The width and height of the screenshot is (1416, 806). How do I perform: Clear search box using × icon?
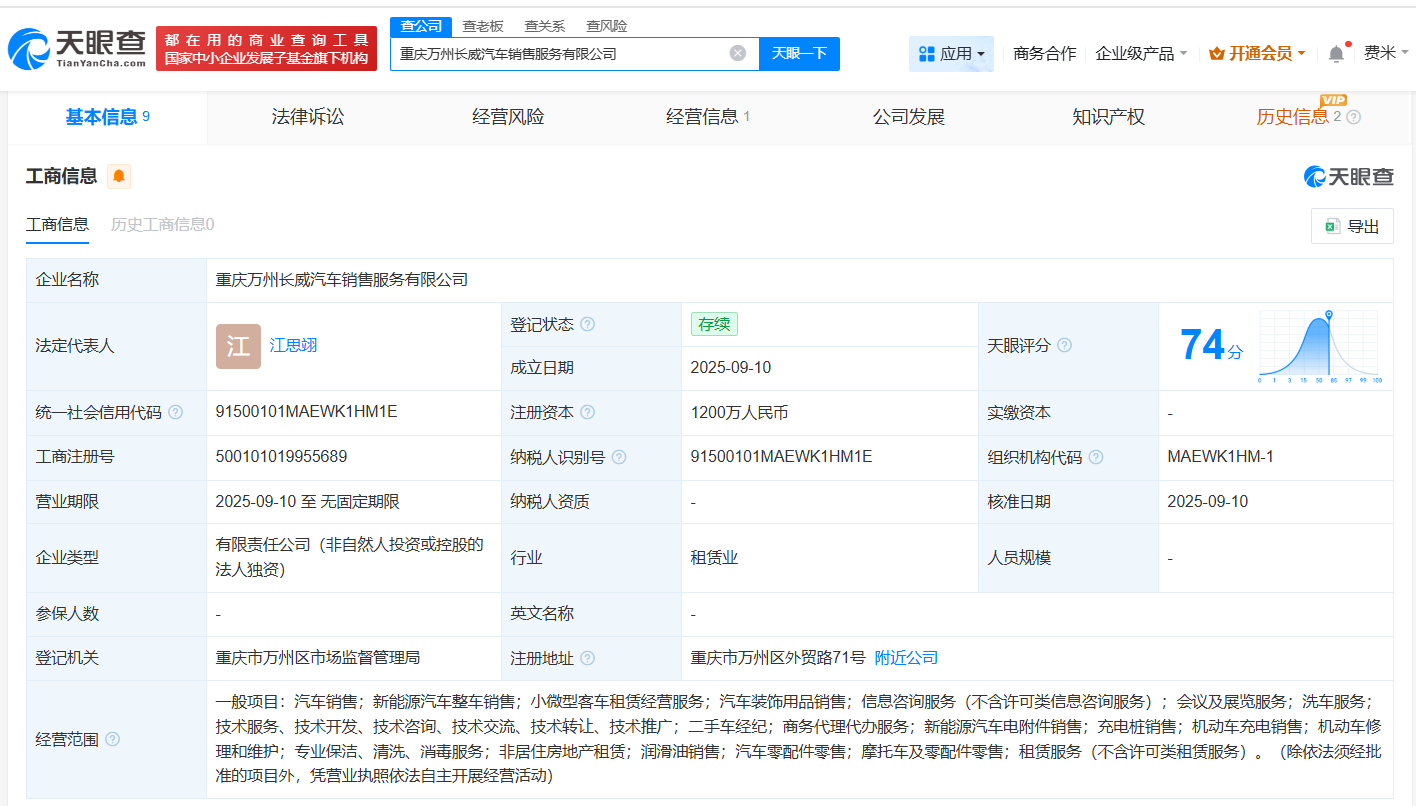click(737, 54)
